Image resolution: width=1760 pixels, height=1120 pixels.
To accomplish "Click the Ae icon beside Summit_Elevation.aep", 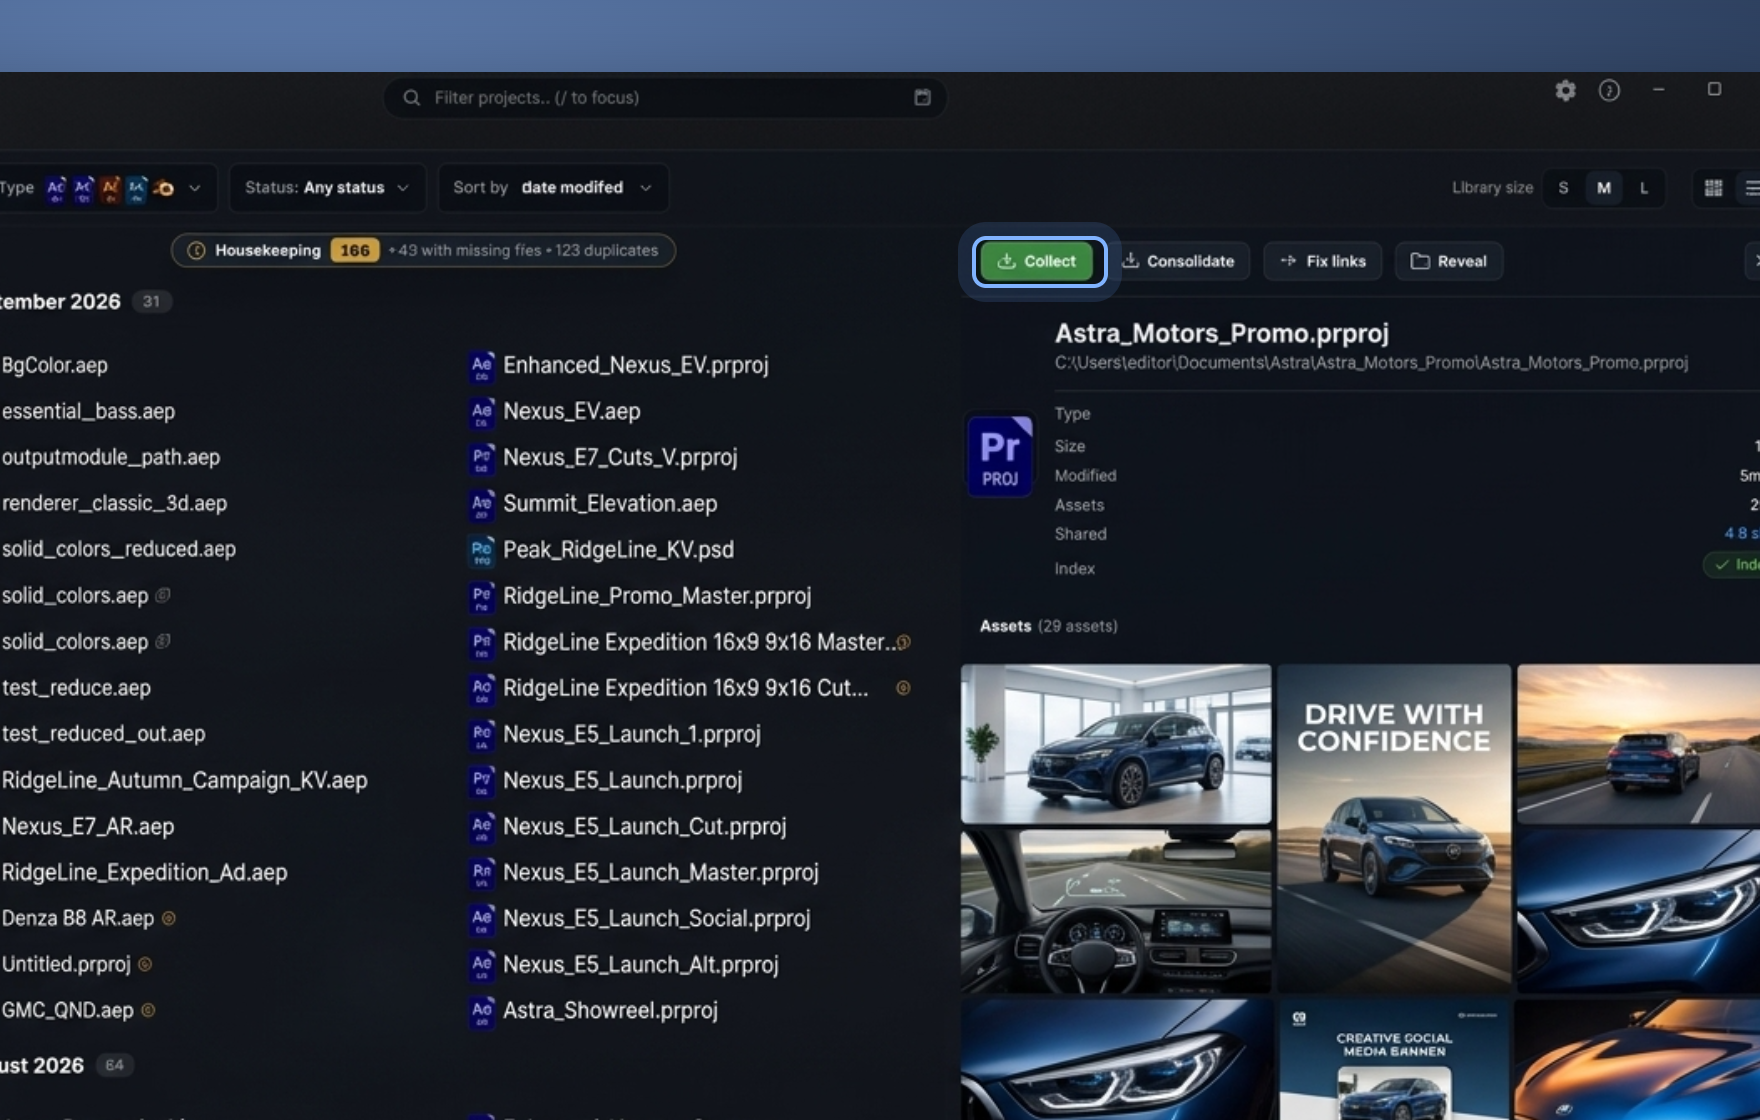I will (x=481, y=504).
